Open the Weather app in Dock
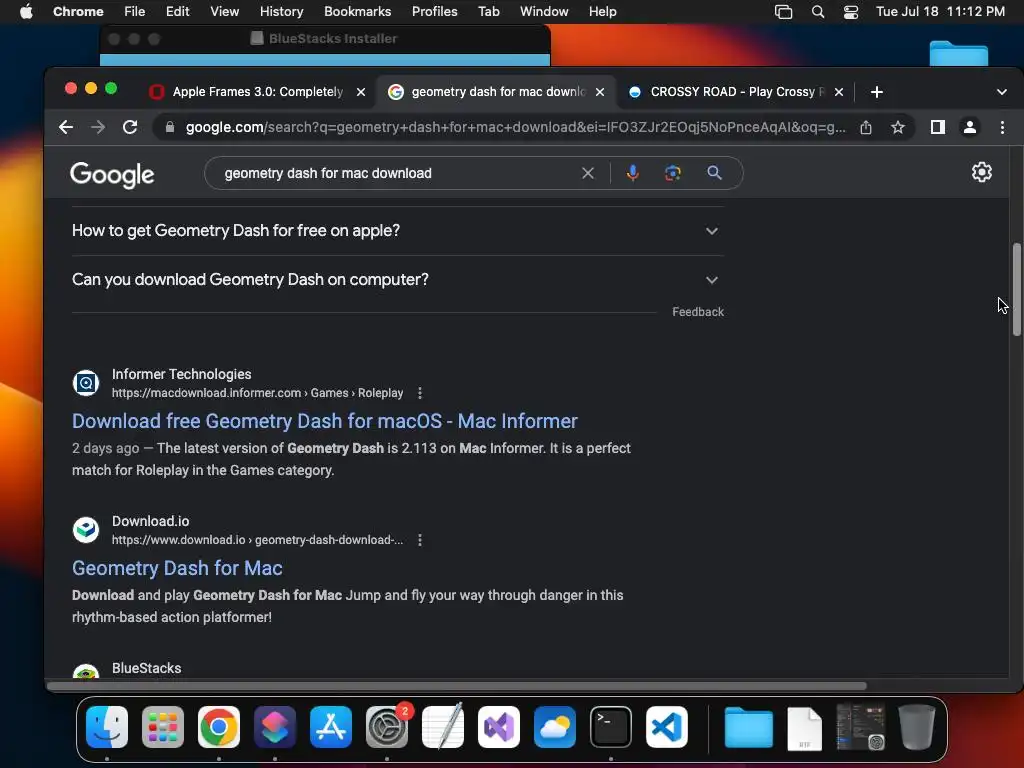The width and height of the screenshot is (1024, 768). [555, 727]
